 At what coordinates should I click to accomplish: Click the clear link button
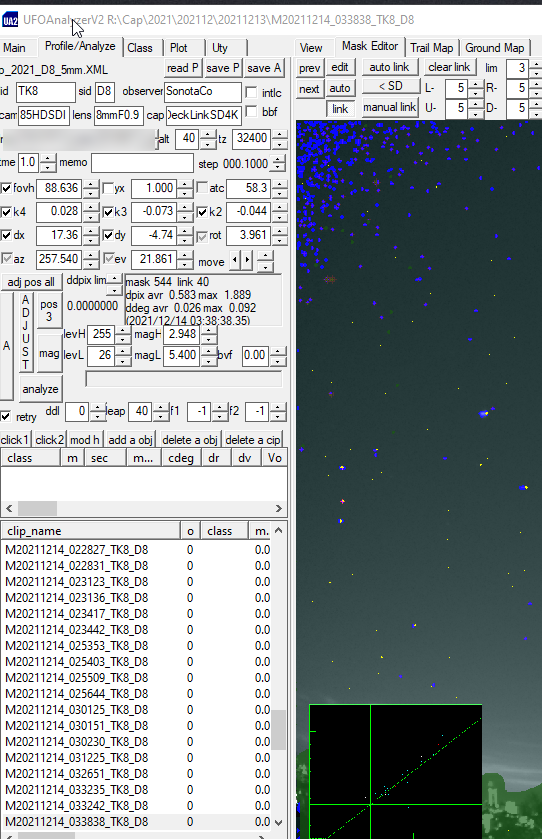point(449,67)
